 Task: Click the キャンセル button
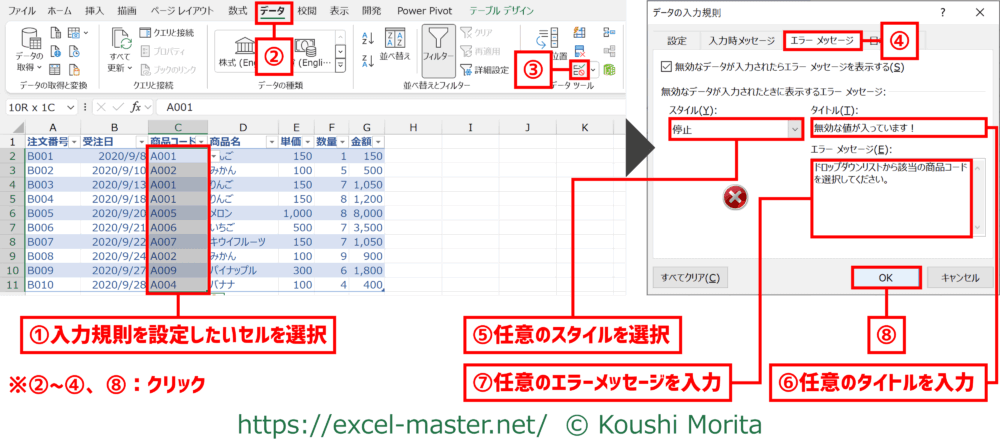957,277
